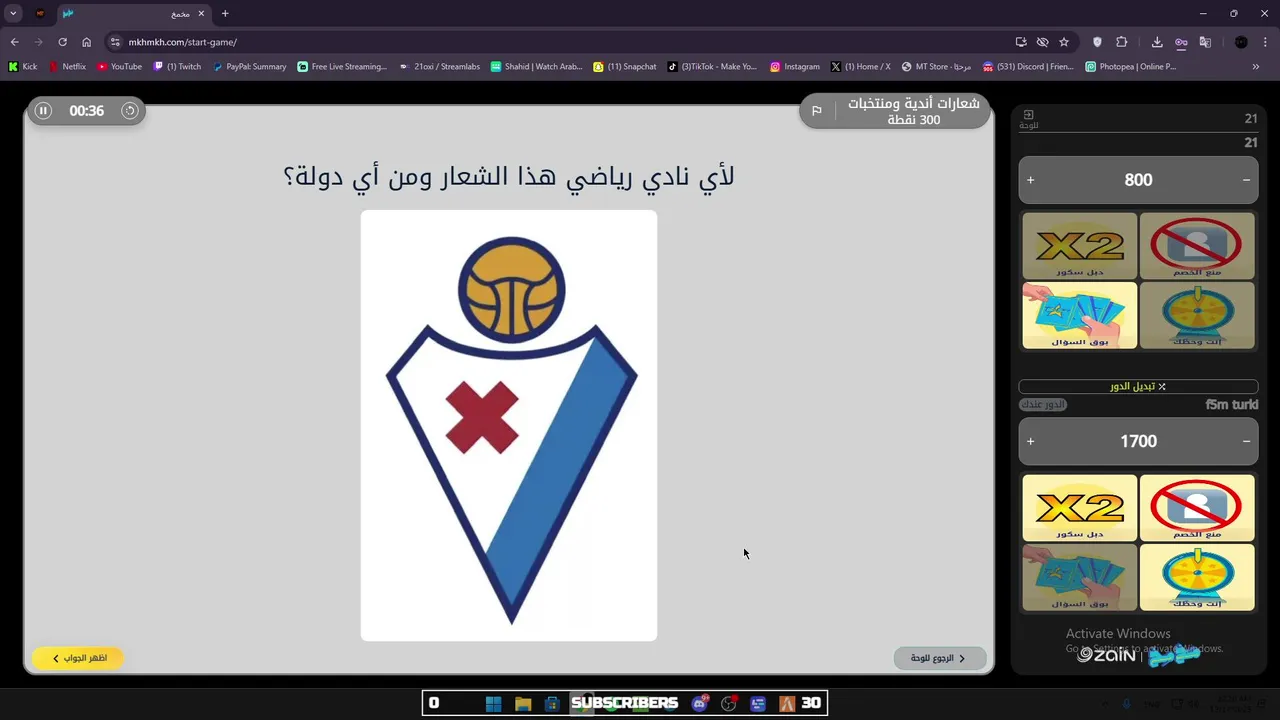
Task: Use team 21's بوق السؤال card
Action: 1080,315
